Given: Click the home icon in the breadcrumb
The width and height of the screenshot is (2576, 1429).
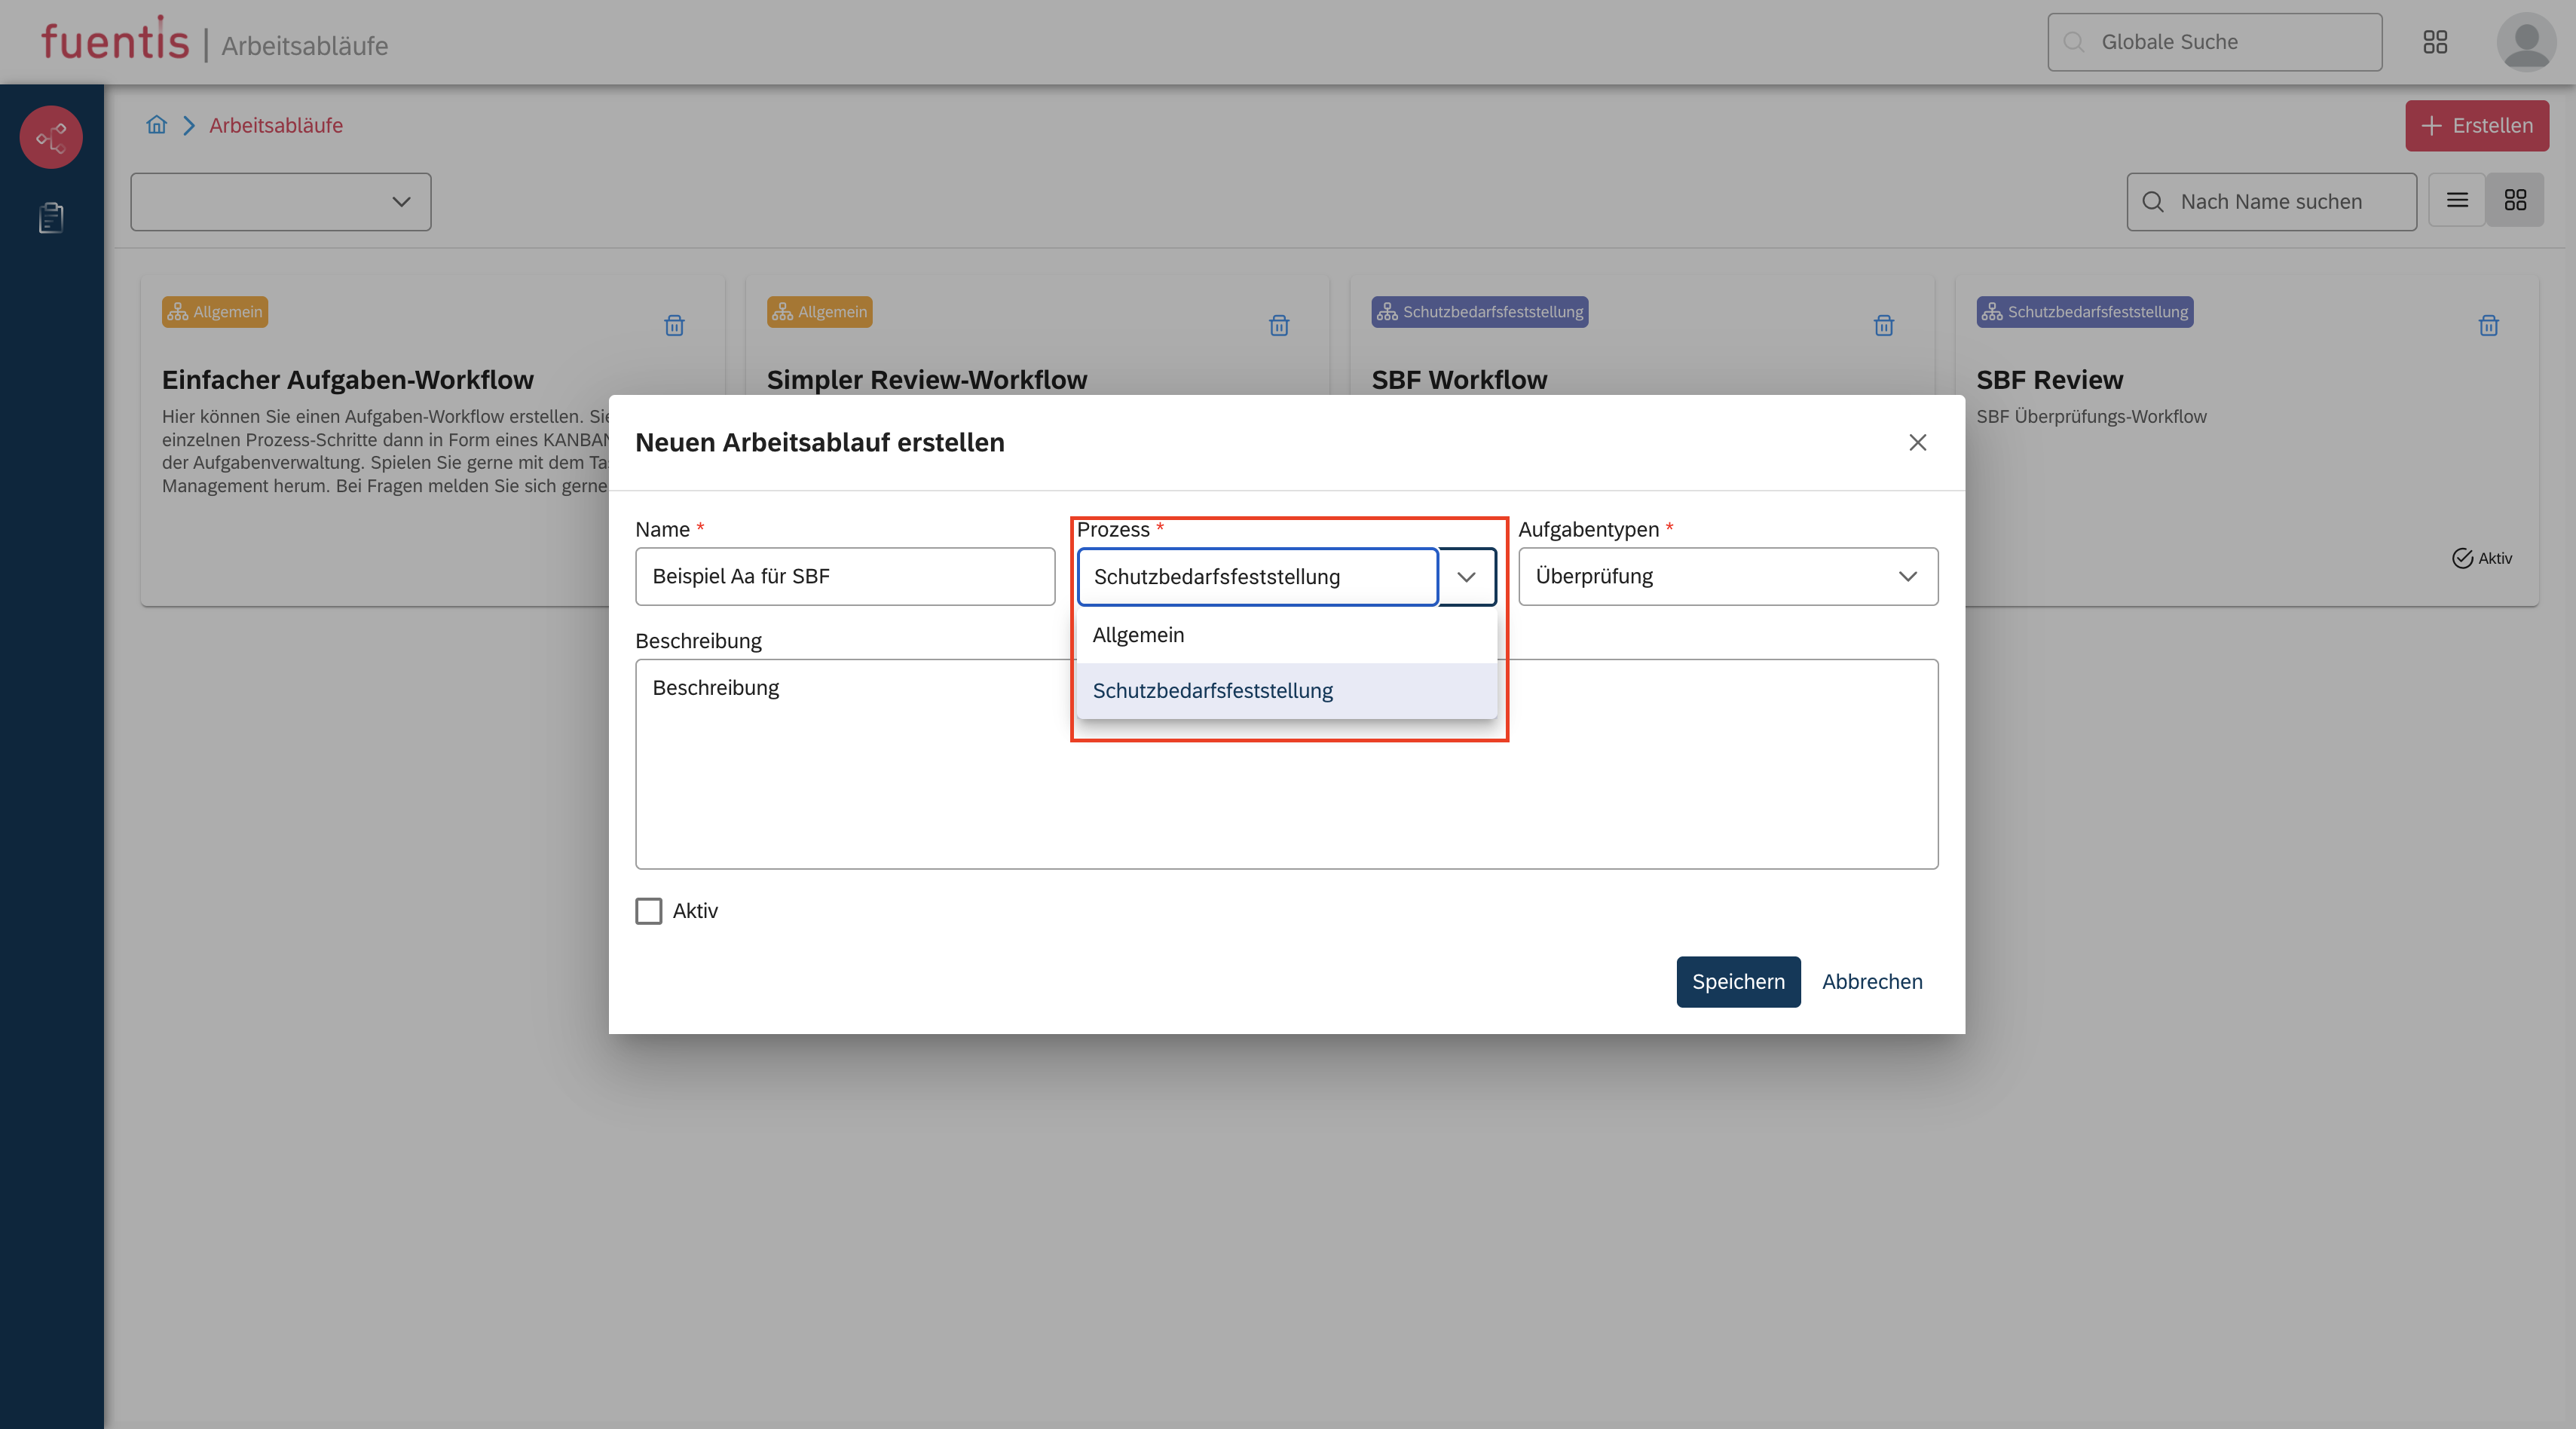Looking at the screenshot, I should 156,125.
